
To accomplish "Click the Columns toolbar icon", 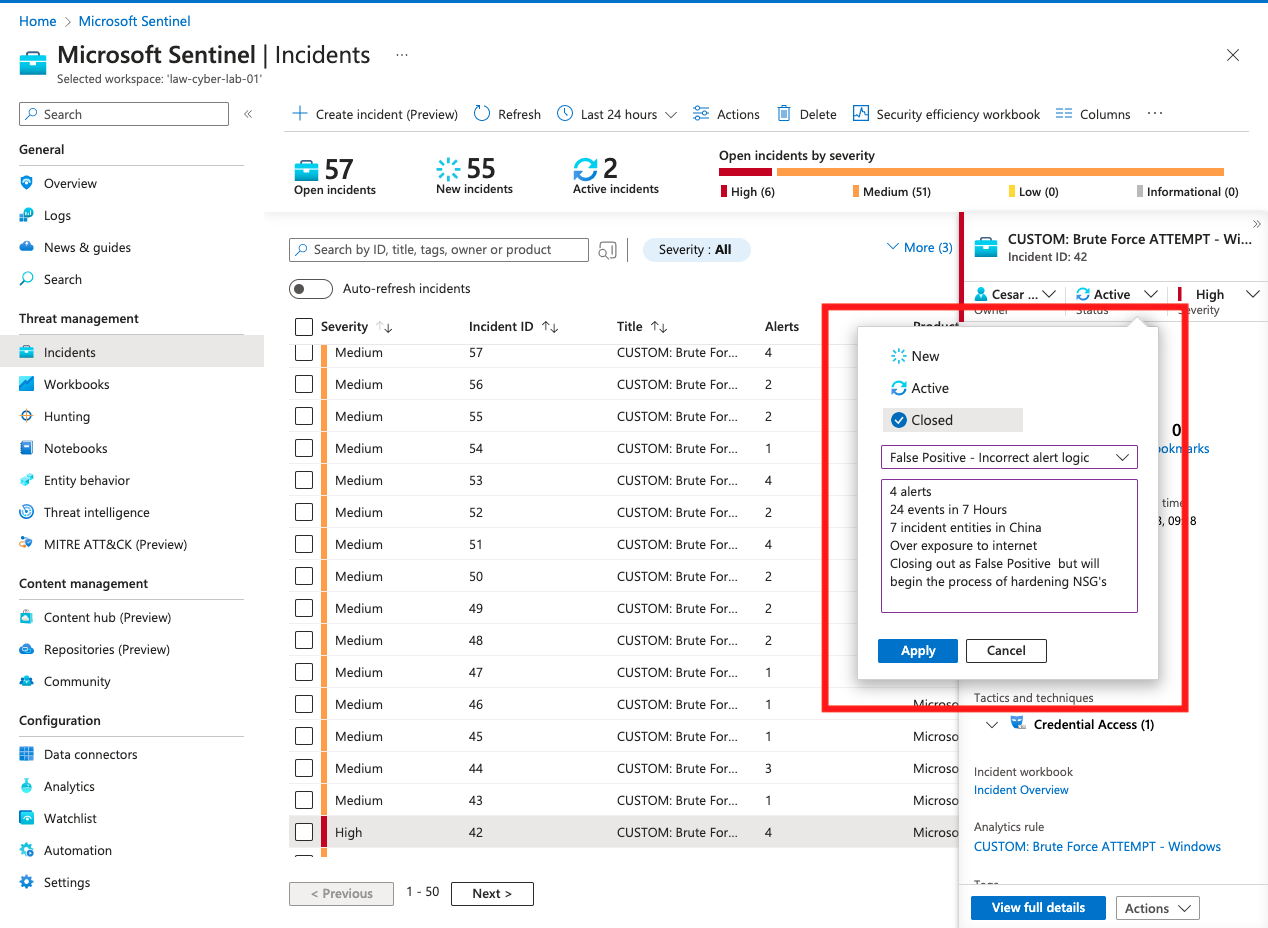I will (1064, 114).
